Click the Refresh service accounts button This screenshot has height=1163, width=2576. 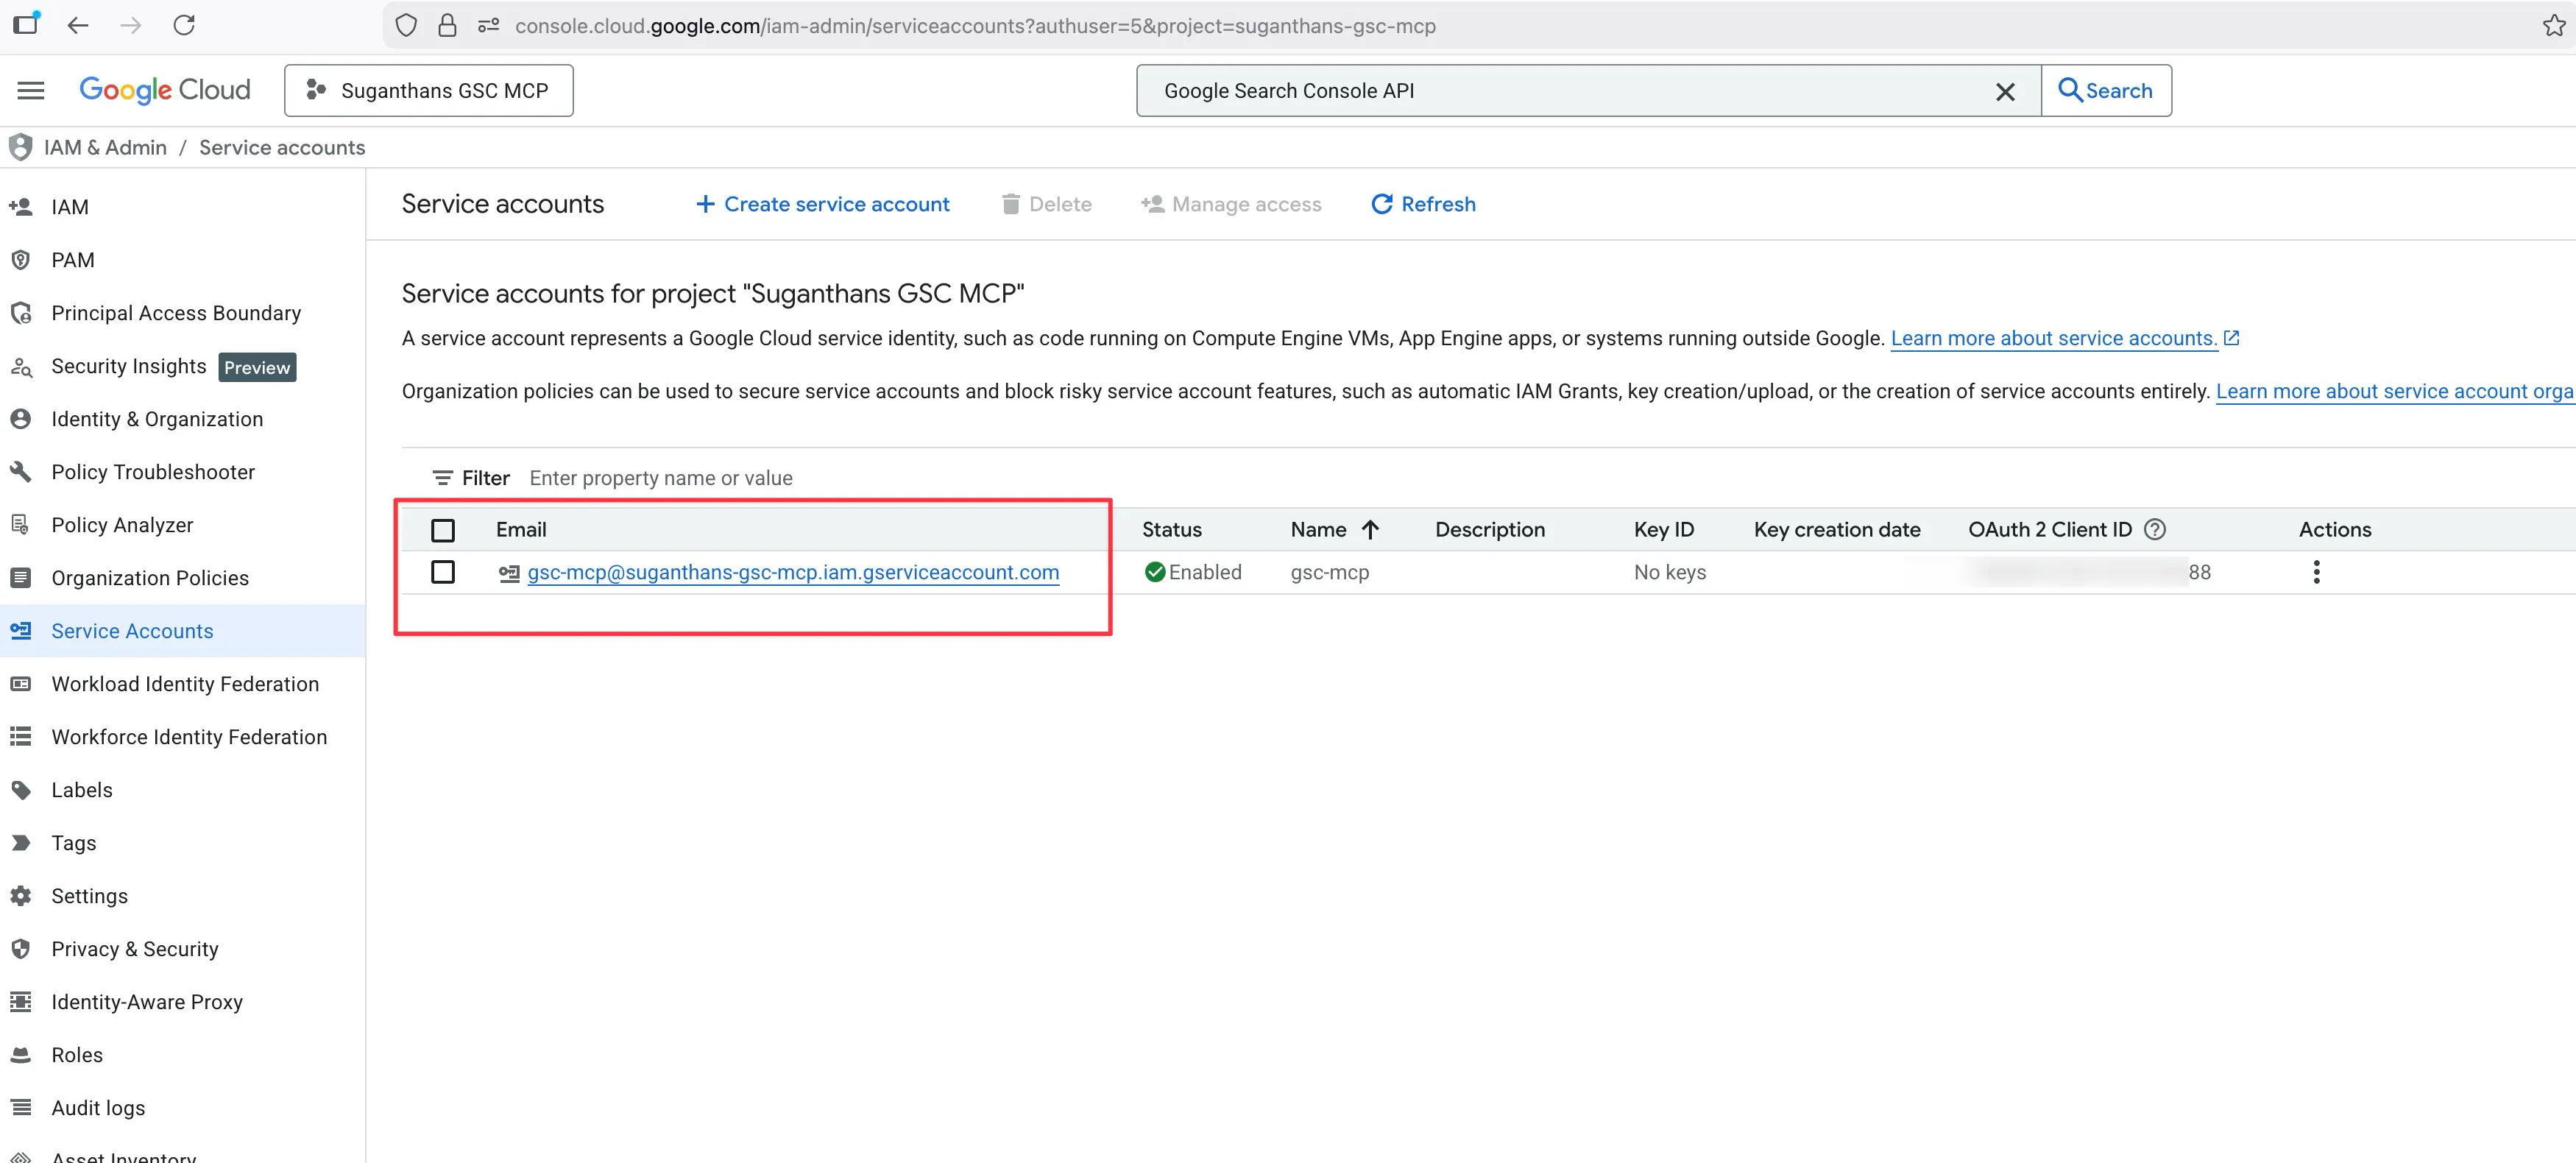[x=1423, y=204]
